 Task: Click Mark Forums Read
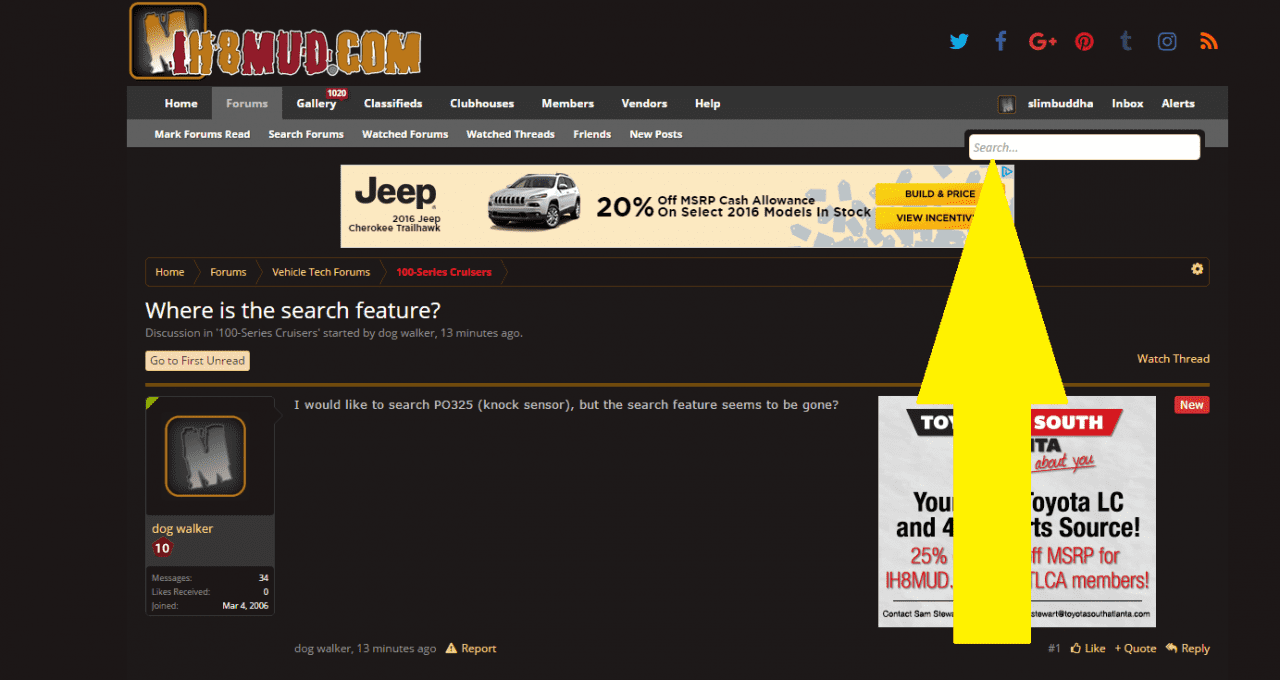click(202, 134)
